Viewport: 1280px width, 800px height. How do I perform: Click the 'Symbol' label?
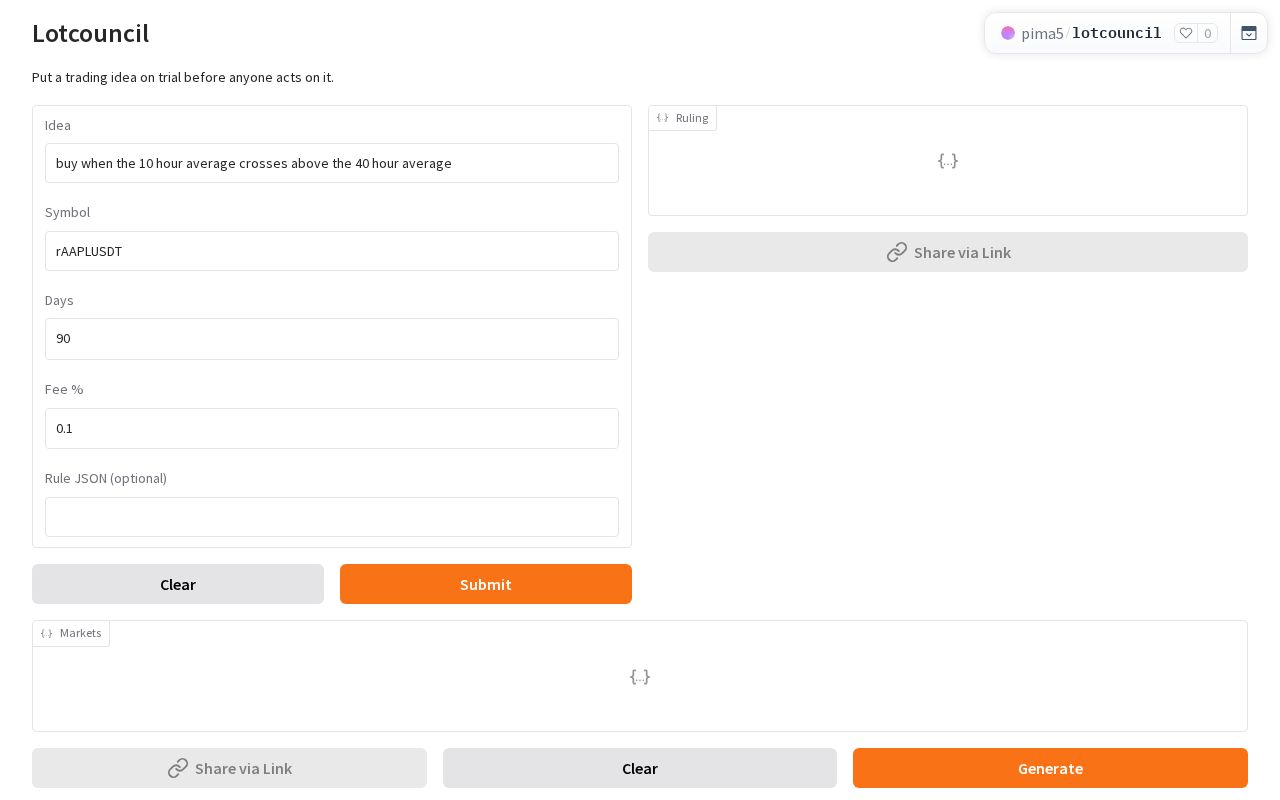pyautogui.click(x=67, y=212)
